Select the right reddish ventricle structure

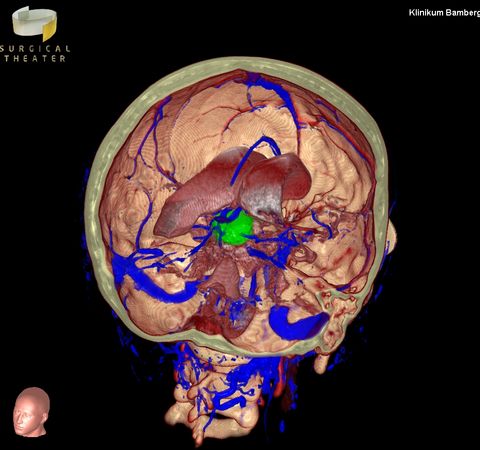275,183
